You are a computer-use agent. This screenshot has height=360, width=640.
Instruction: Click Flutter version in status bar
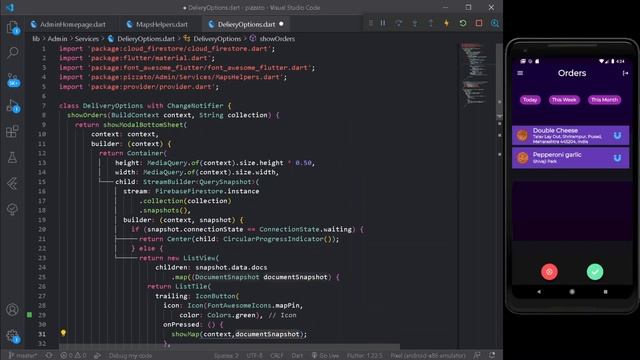pyautogui.click(x=364, y=356)
